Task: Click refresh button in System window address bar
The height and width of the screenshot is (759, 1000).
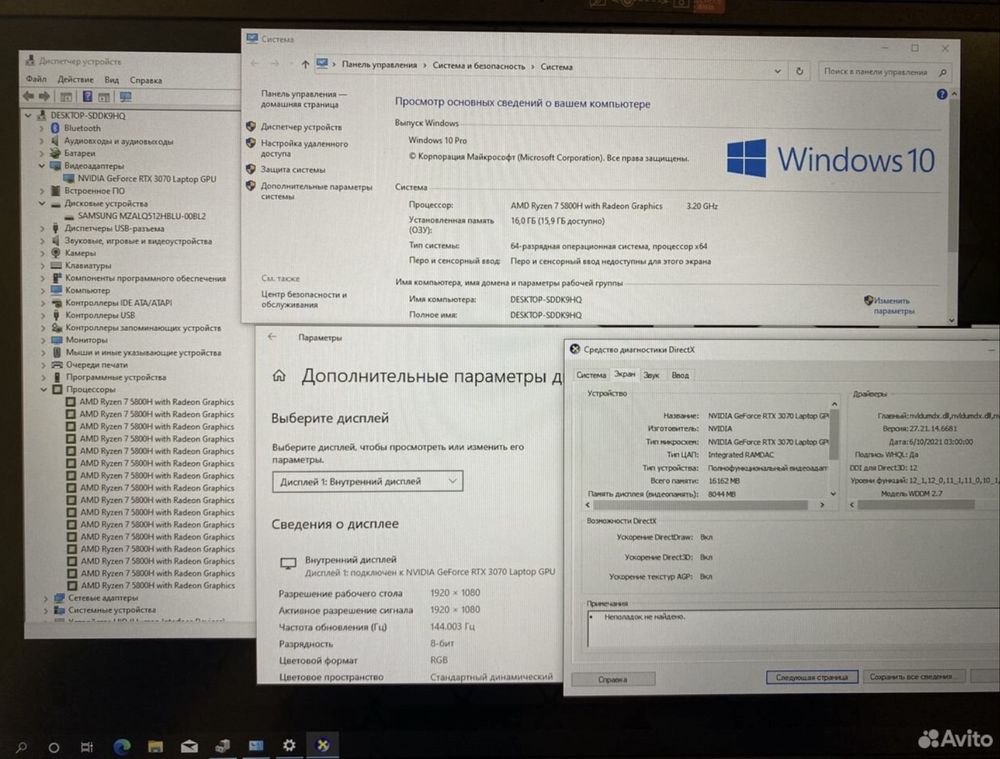Action: pos(799,71)
